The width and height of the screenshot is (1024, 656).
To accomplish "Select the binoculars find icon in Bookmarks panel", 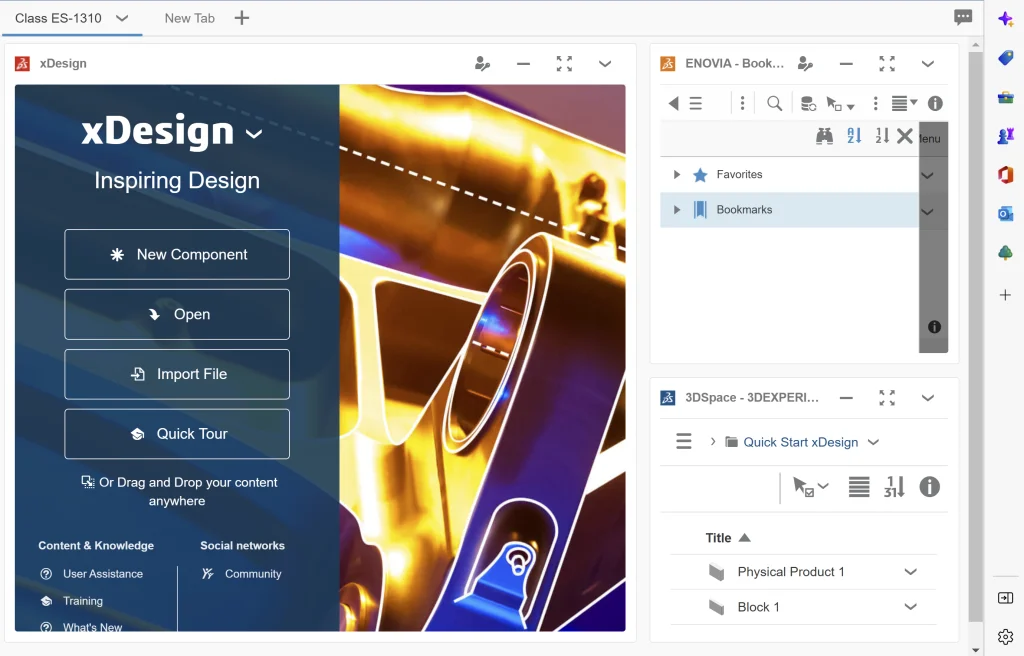I will [824, 137].
